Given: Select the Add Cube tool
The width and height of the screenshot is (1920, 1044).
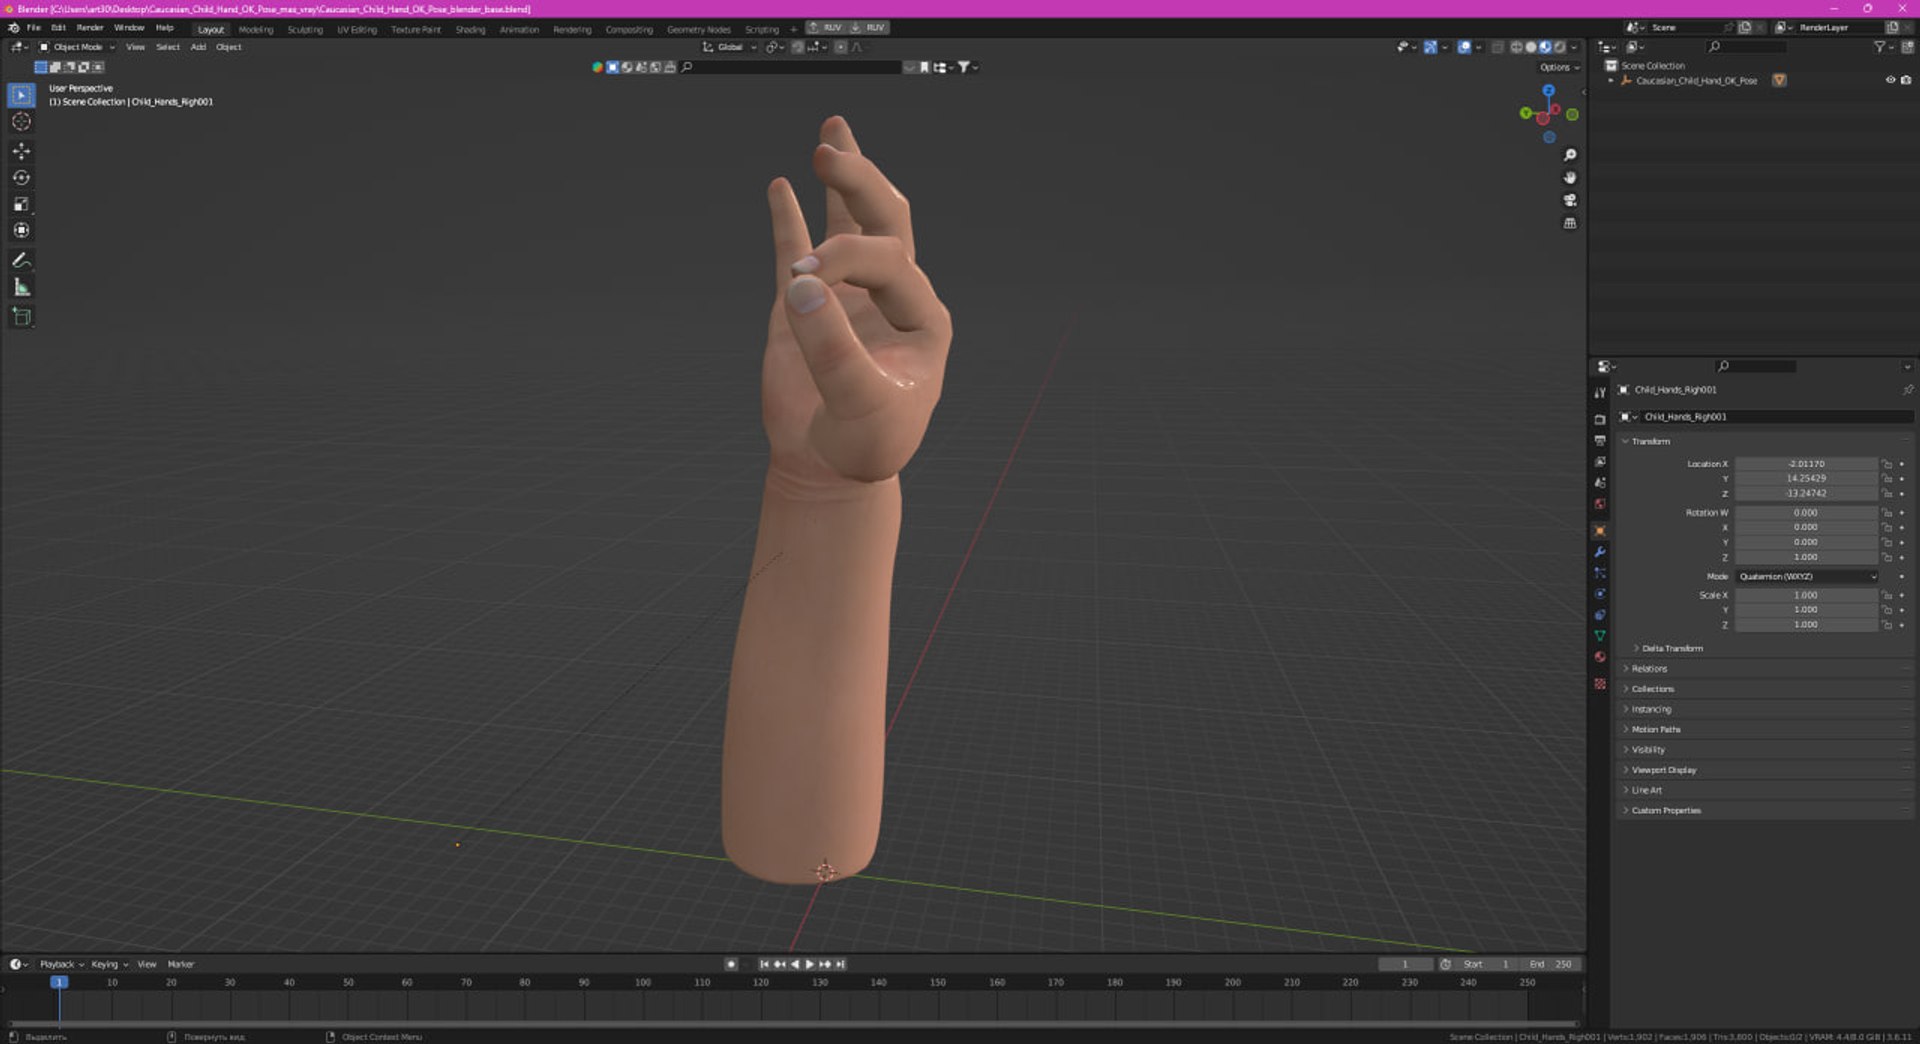Looking at the screenshot, I should click(x=21, y=317).
